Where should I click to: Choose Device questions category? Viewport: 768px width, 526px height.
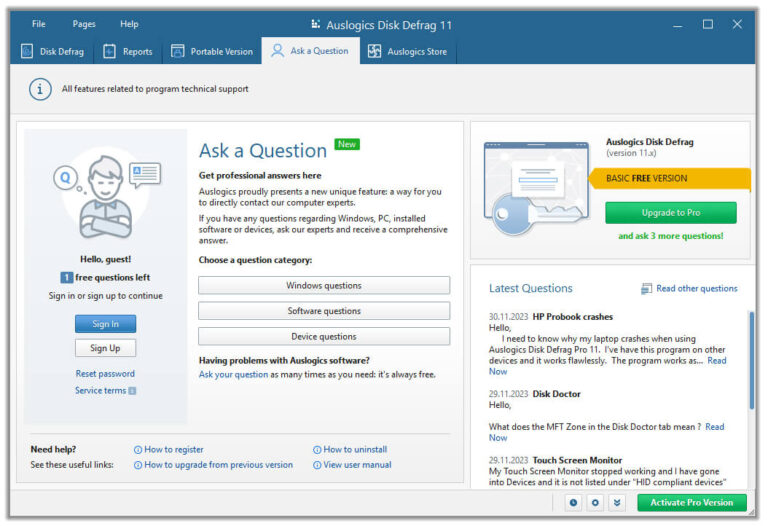(x=324, y=336)
